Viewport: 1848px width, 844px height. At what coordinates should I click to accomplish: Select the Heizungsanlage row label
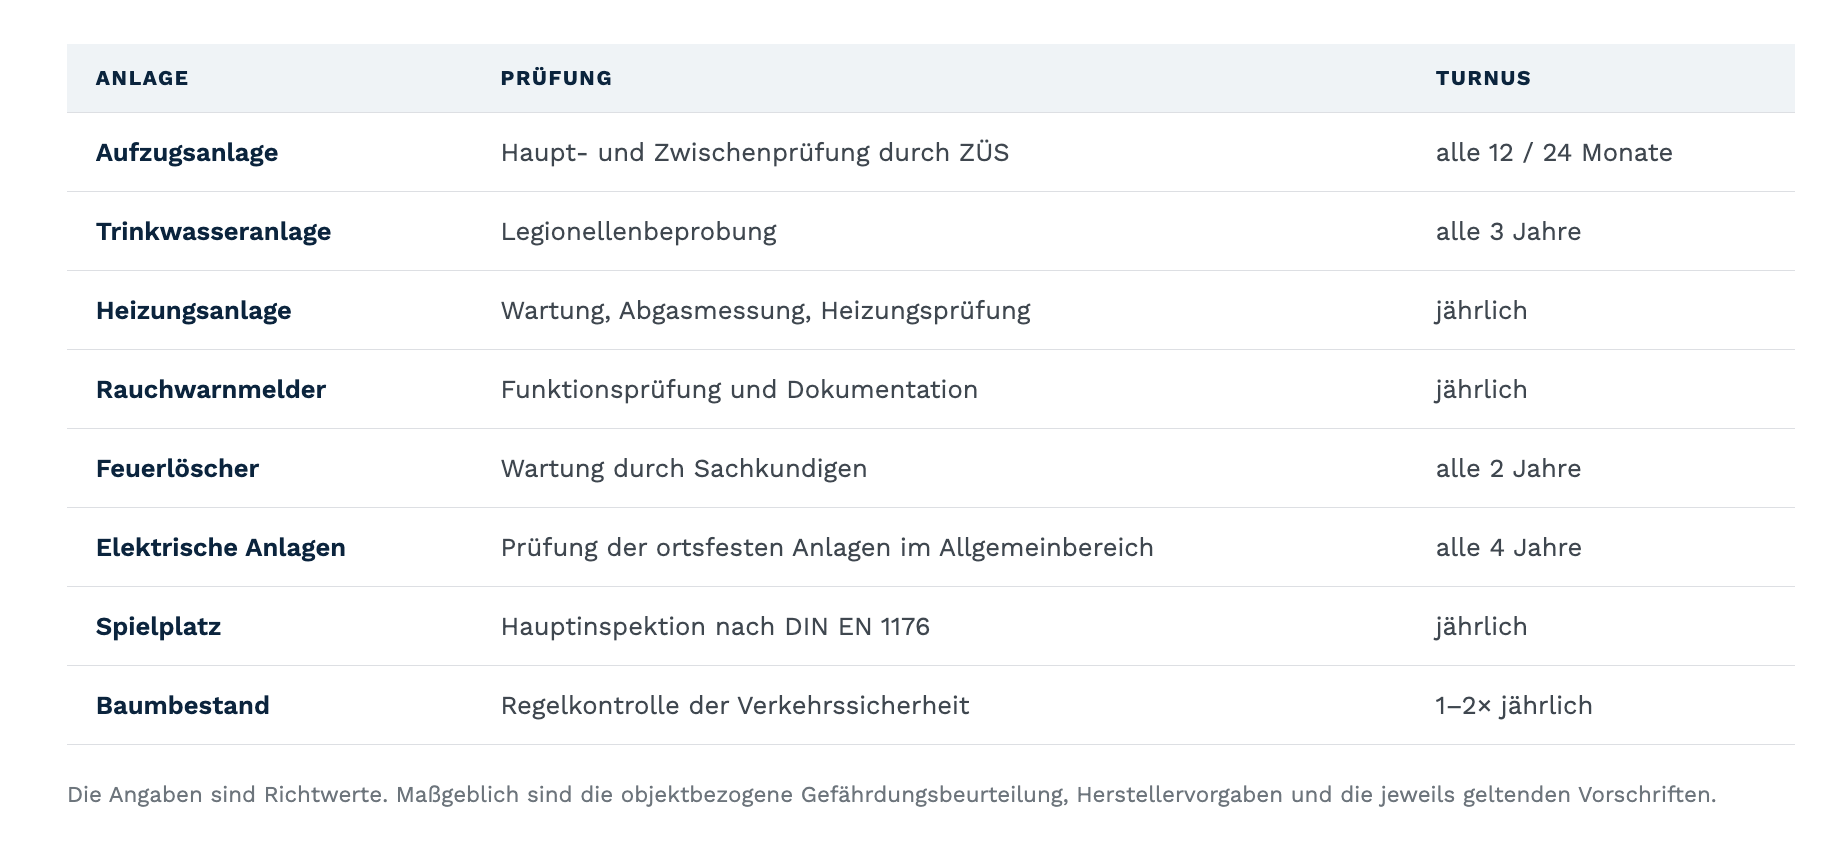pos(194,311)
